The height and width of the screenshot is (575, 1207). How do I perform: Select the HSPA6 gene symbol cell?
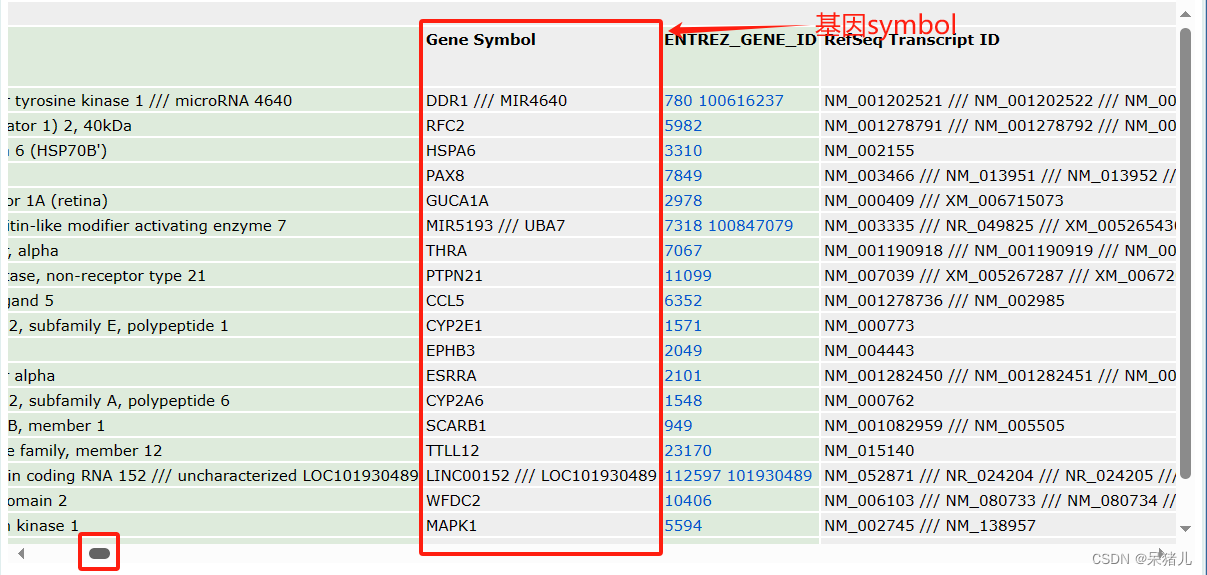[451, 151]
